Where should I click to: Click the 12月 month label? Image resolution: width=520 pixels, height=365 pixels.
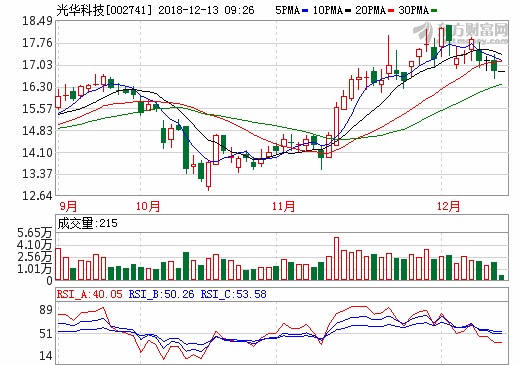pyautogui.click(x=449, y=206)
